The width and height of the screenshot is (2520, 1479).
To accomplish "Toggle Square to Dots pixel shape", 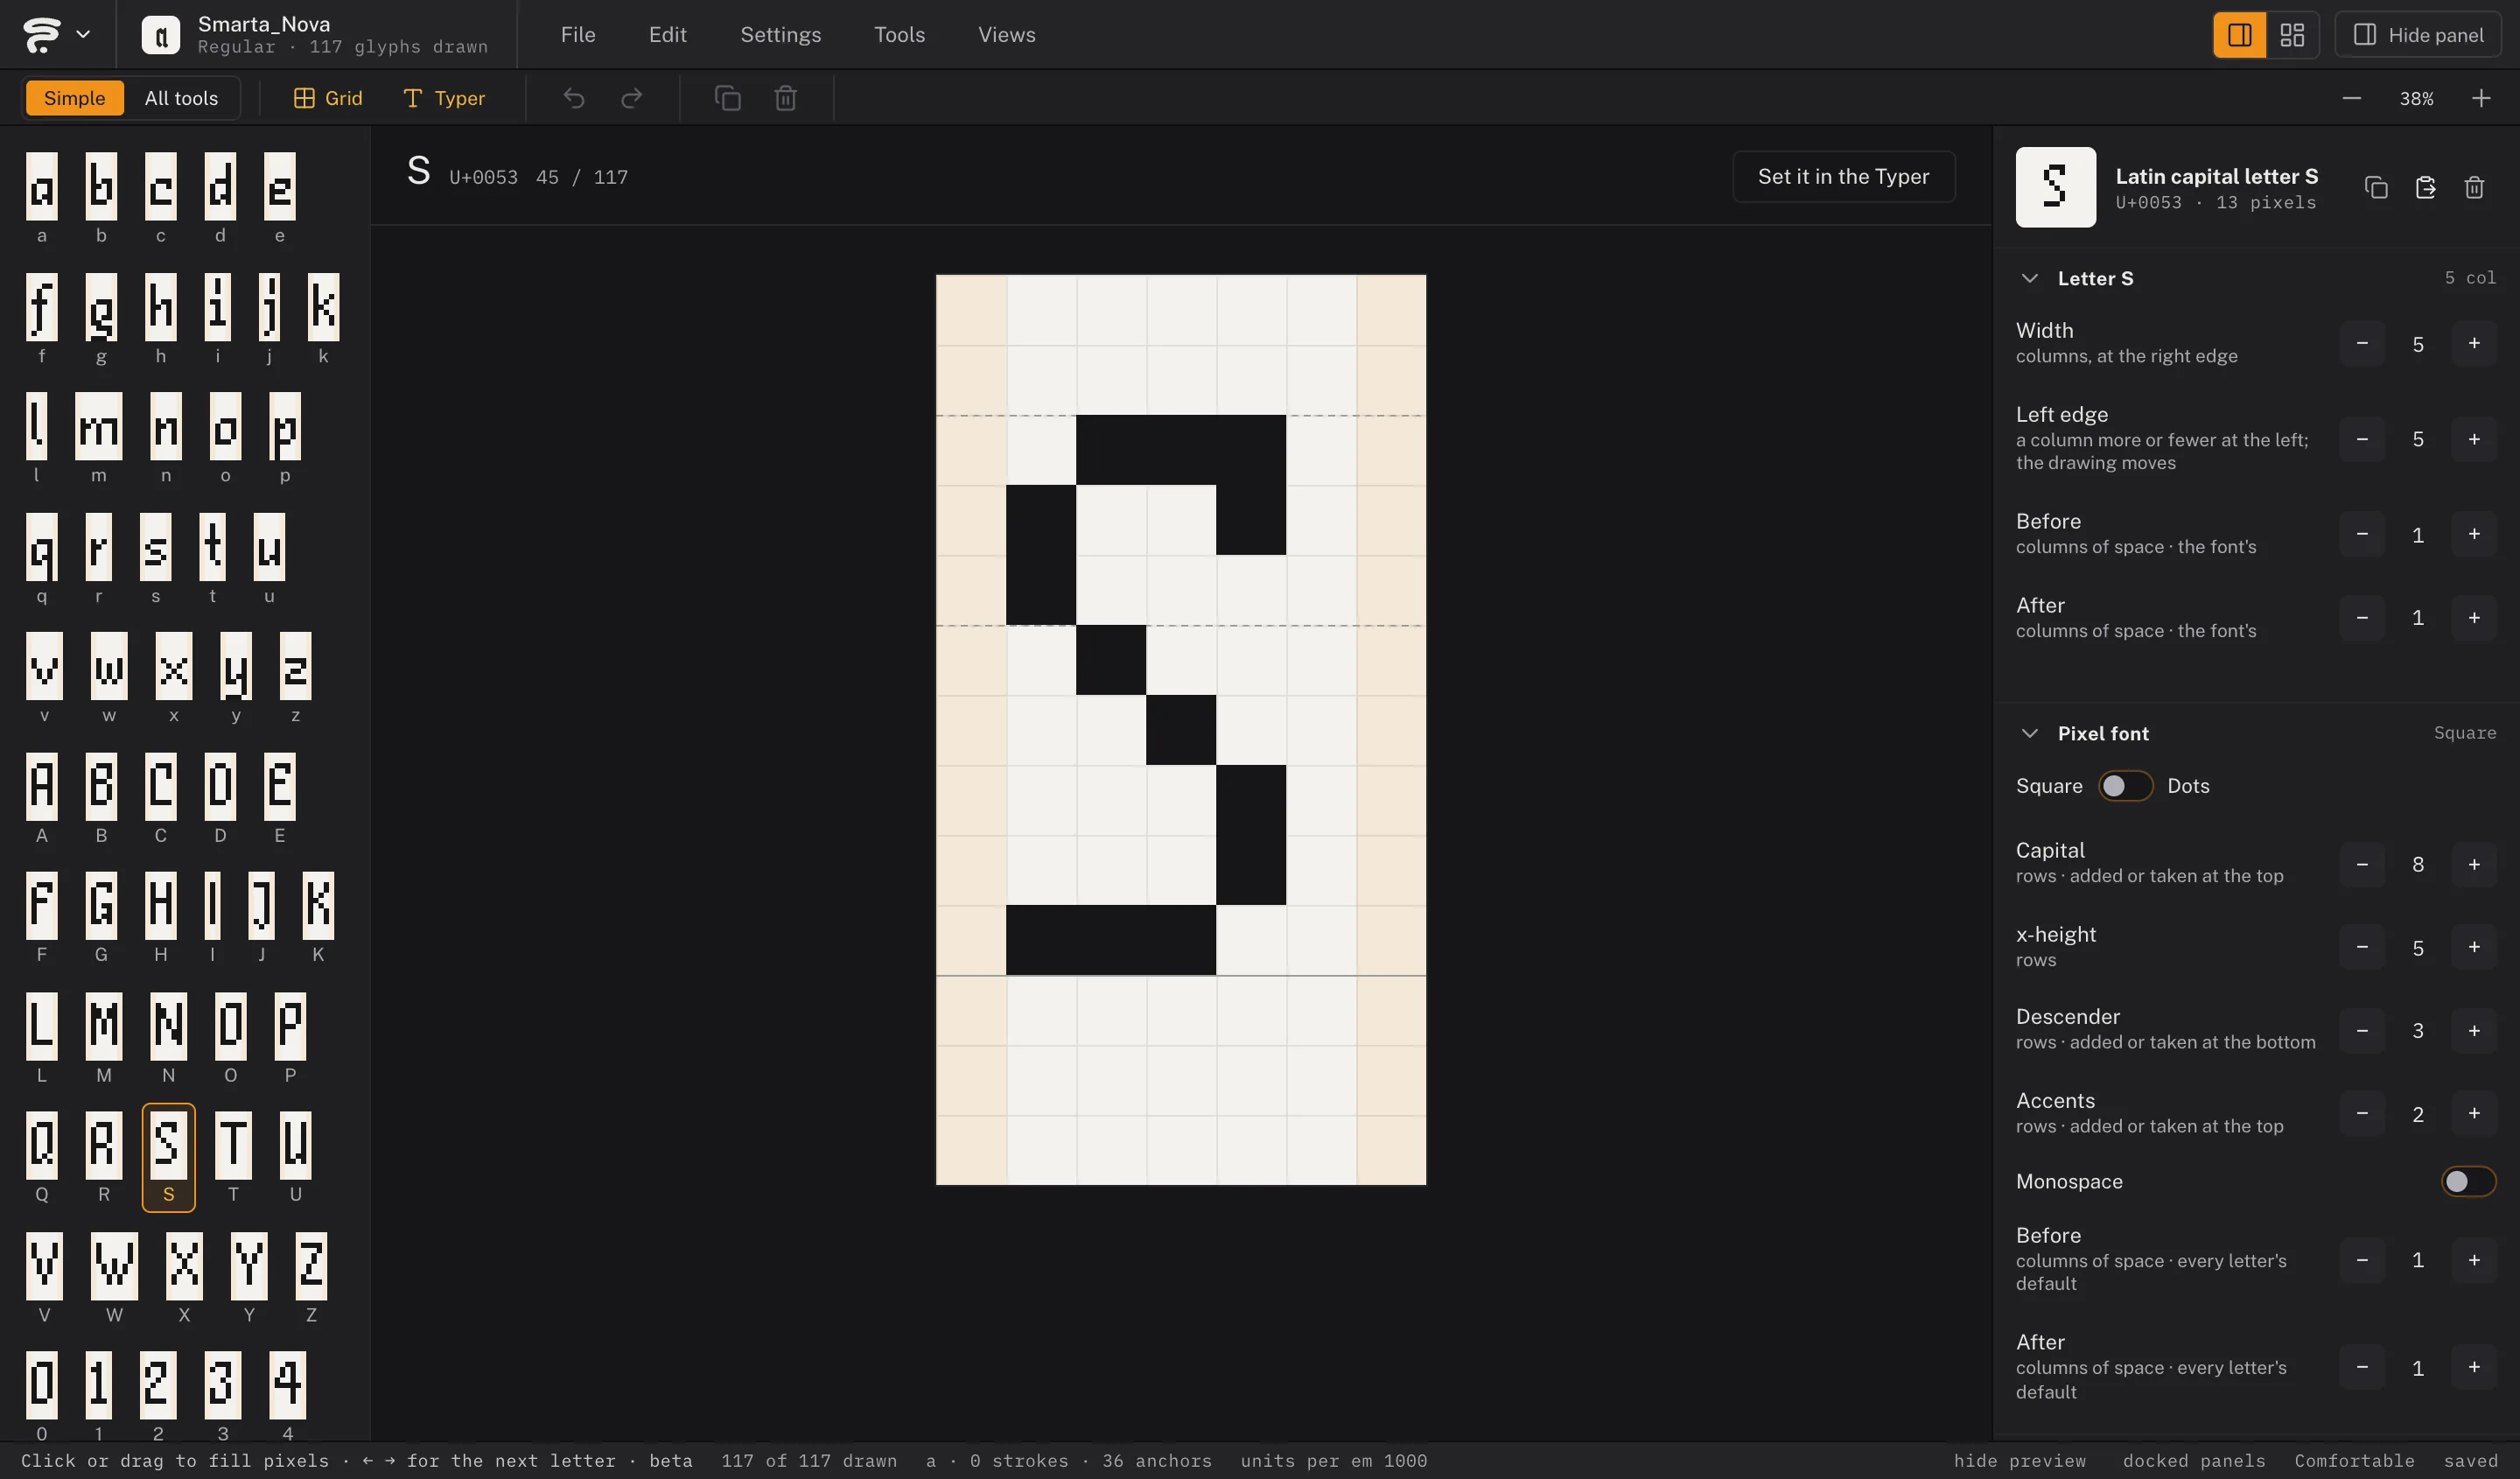I will 2125,786.
